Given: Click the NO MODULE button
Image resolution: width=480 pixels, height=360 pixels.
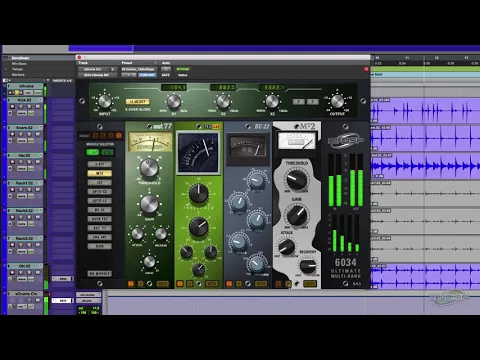Looking at the screenshot, I should coord(99,273).
